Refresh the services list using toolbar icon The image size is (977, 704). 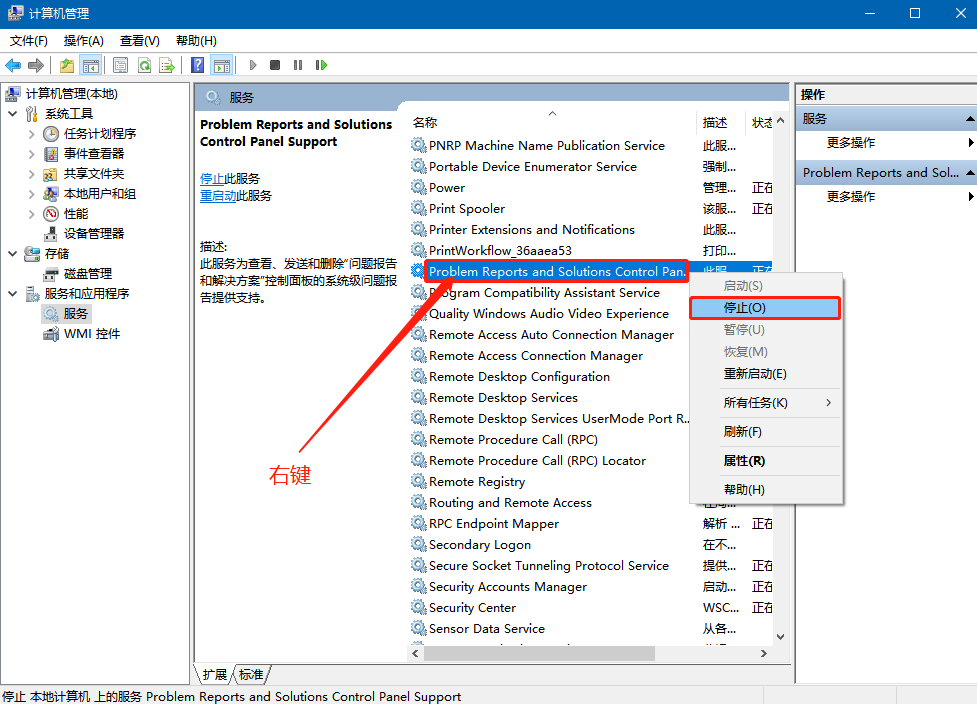(x=144, y=64)
